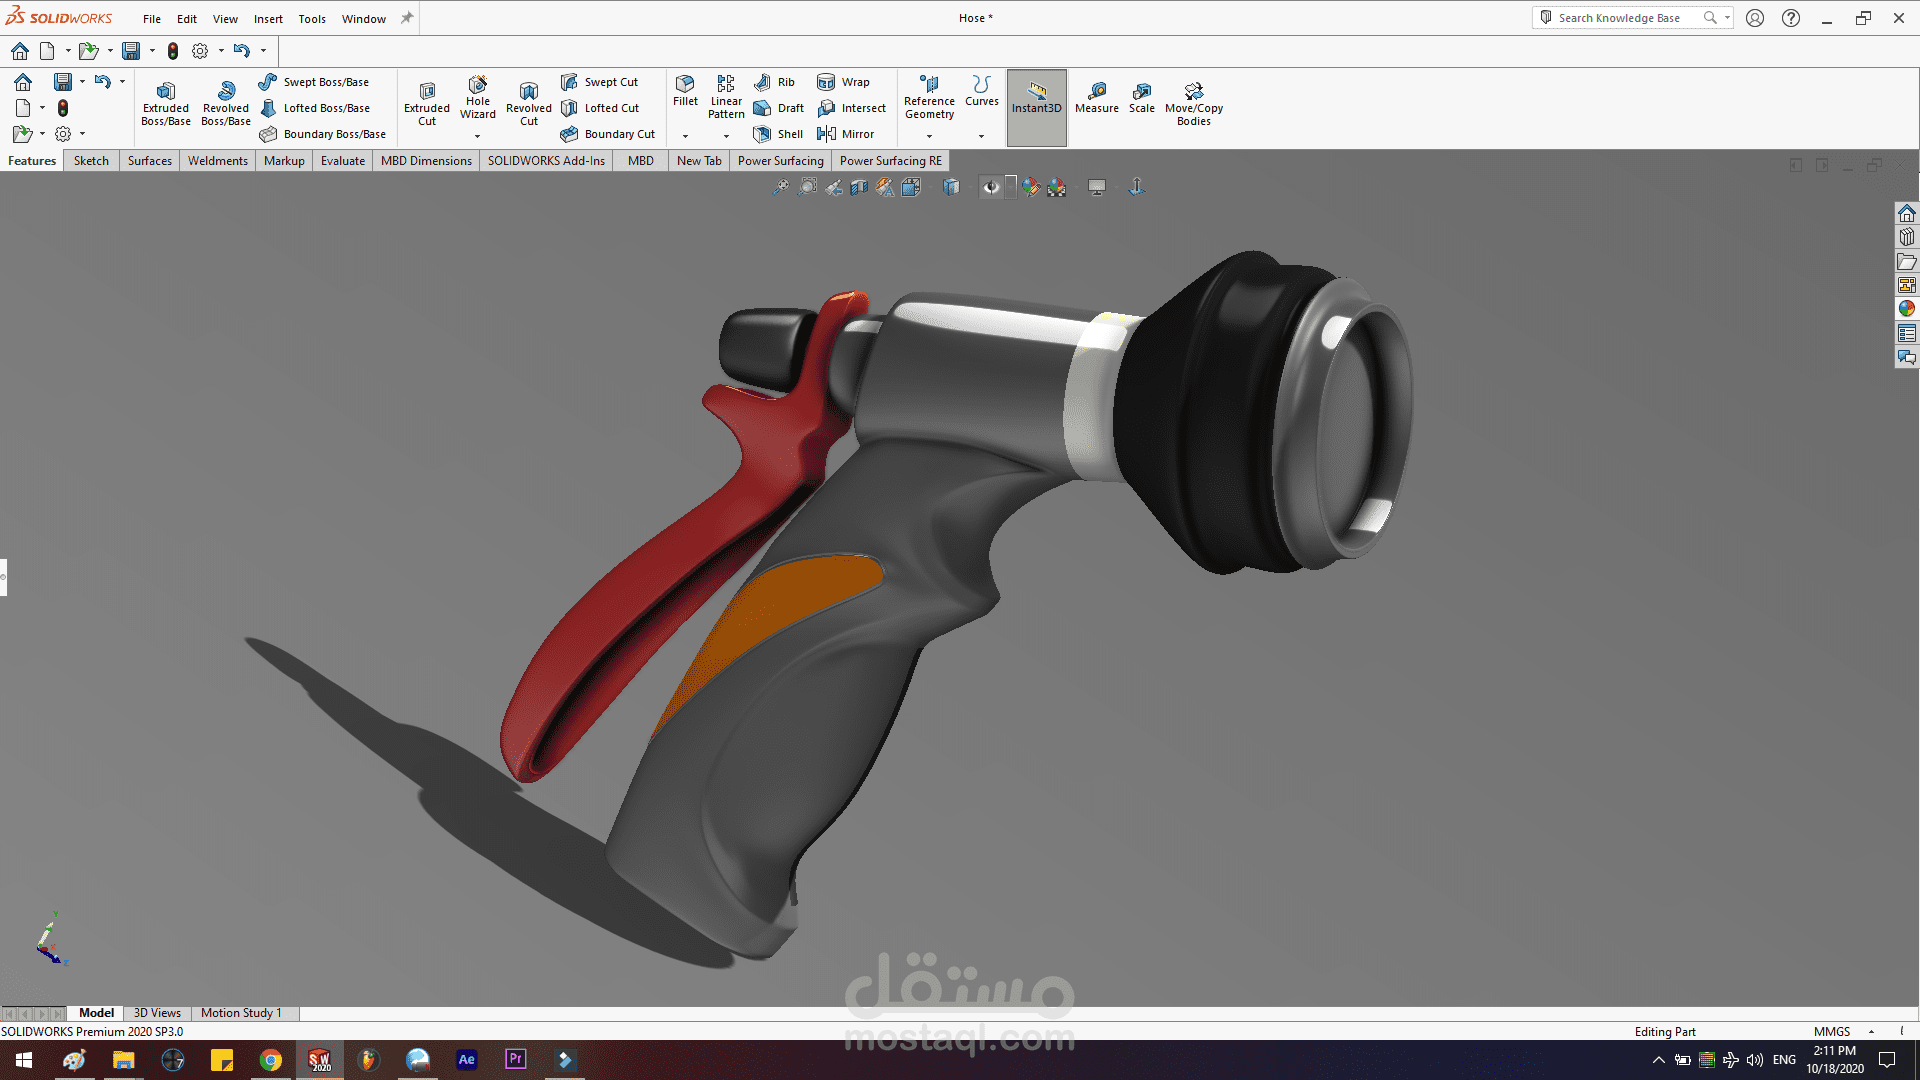Expand the Hole Wizard dropdown arrow

tap(477, 136)
